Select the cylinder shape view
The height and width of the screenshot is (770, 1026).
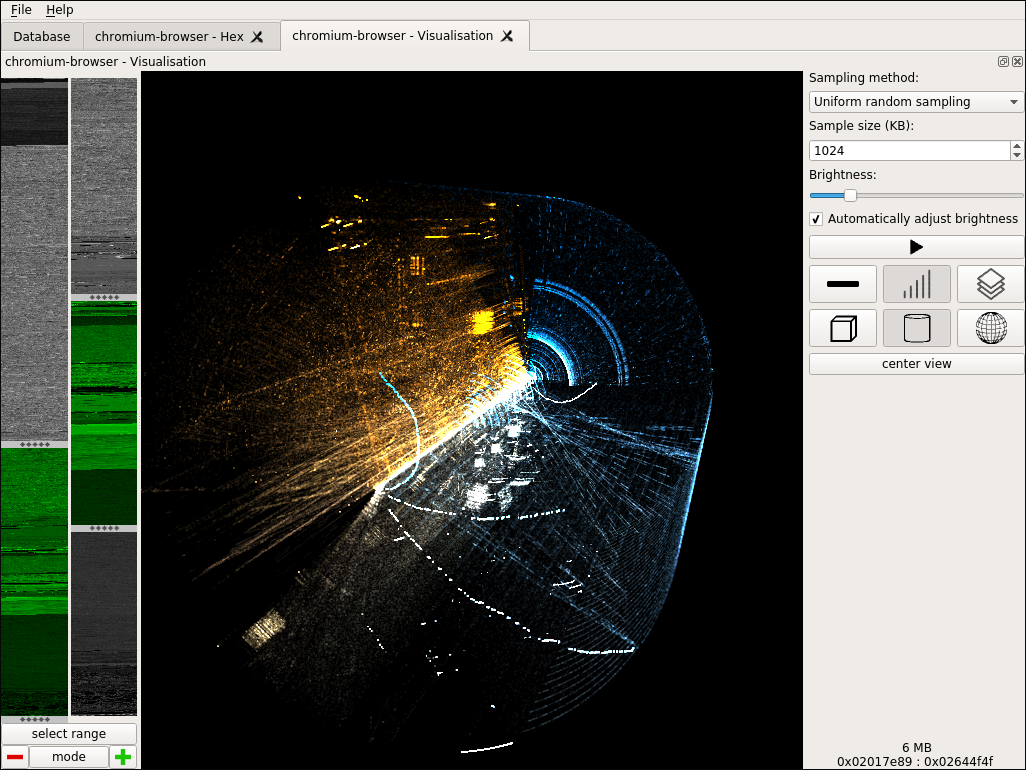pos(916,328)
